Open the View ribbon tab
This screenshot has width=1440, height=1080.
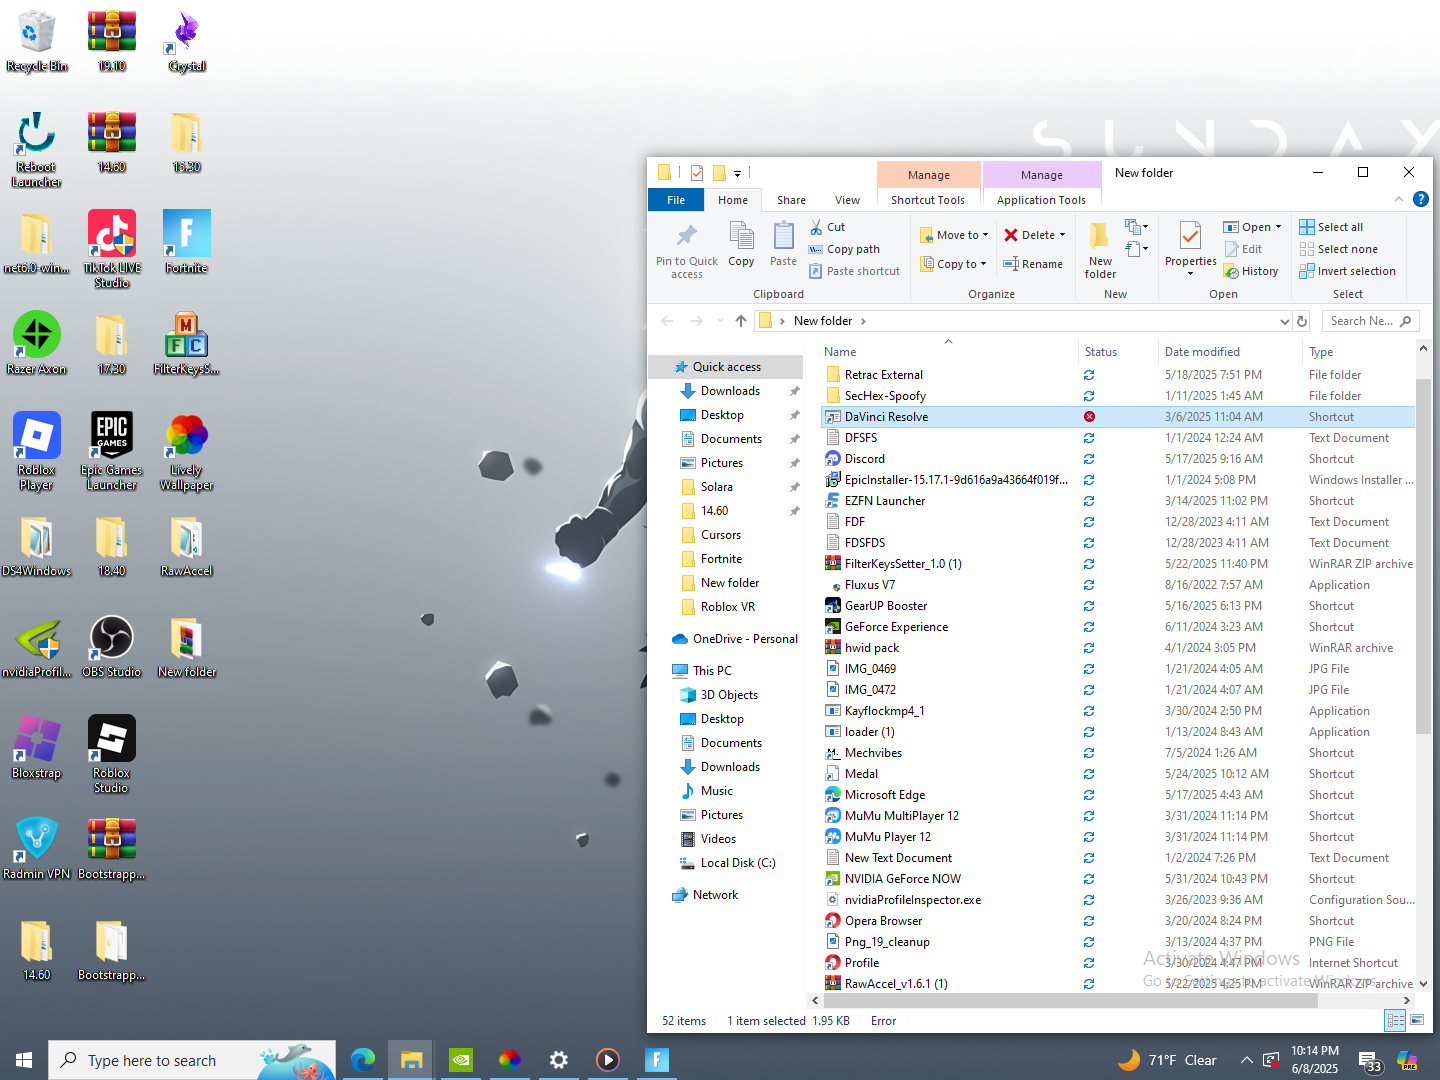(x=847, y=200)
